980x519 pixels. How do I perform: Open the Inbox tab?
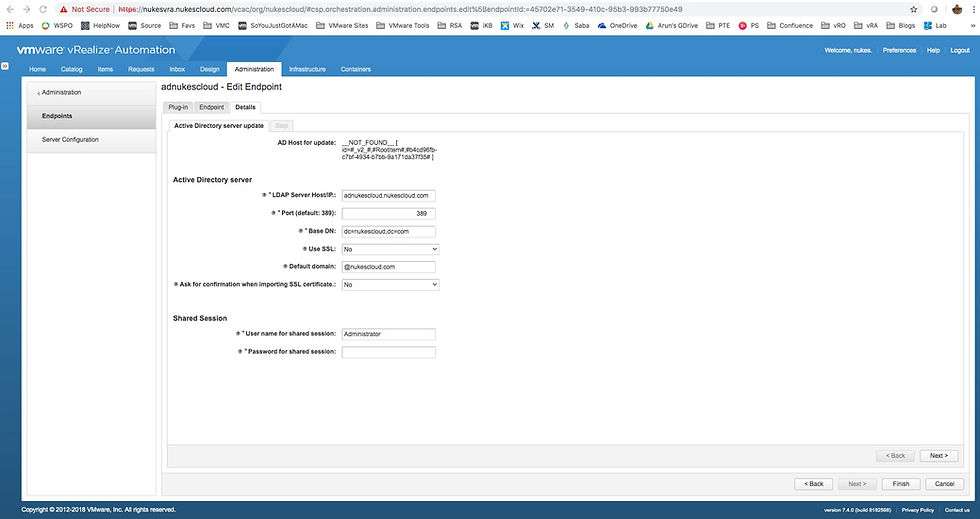pos(177,69)
